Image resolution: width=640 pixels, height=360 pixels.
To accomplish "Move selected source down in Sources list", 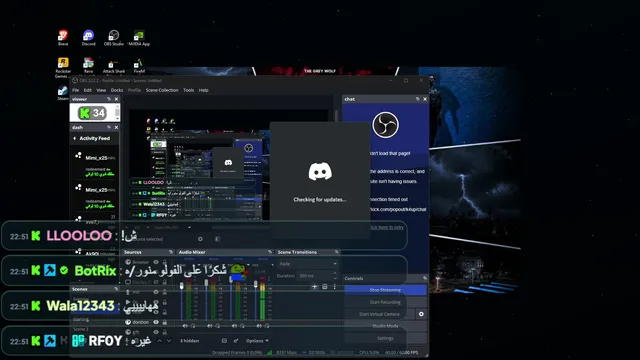I will [x=169, y=341].
